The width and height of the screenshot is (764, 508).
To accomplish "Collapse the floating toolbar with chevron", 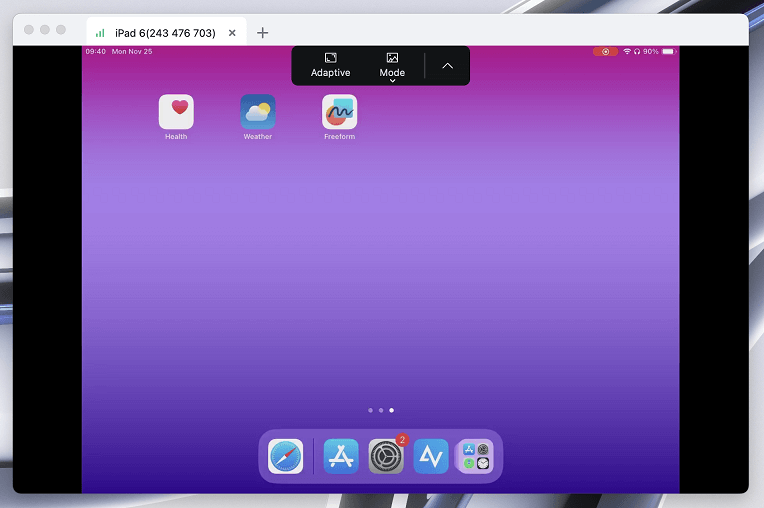I will coord(447,65).
